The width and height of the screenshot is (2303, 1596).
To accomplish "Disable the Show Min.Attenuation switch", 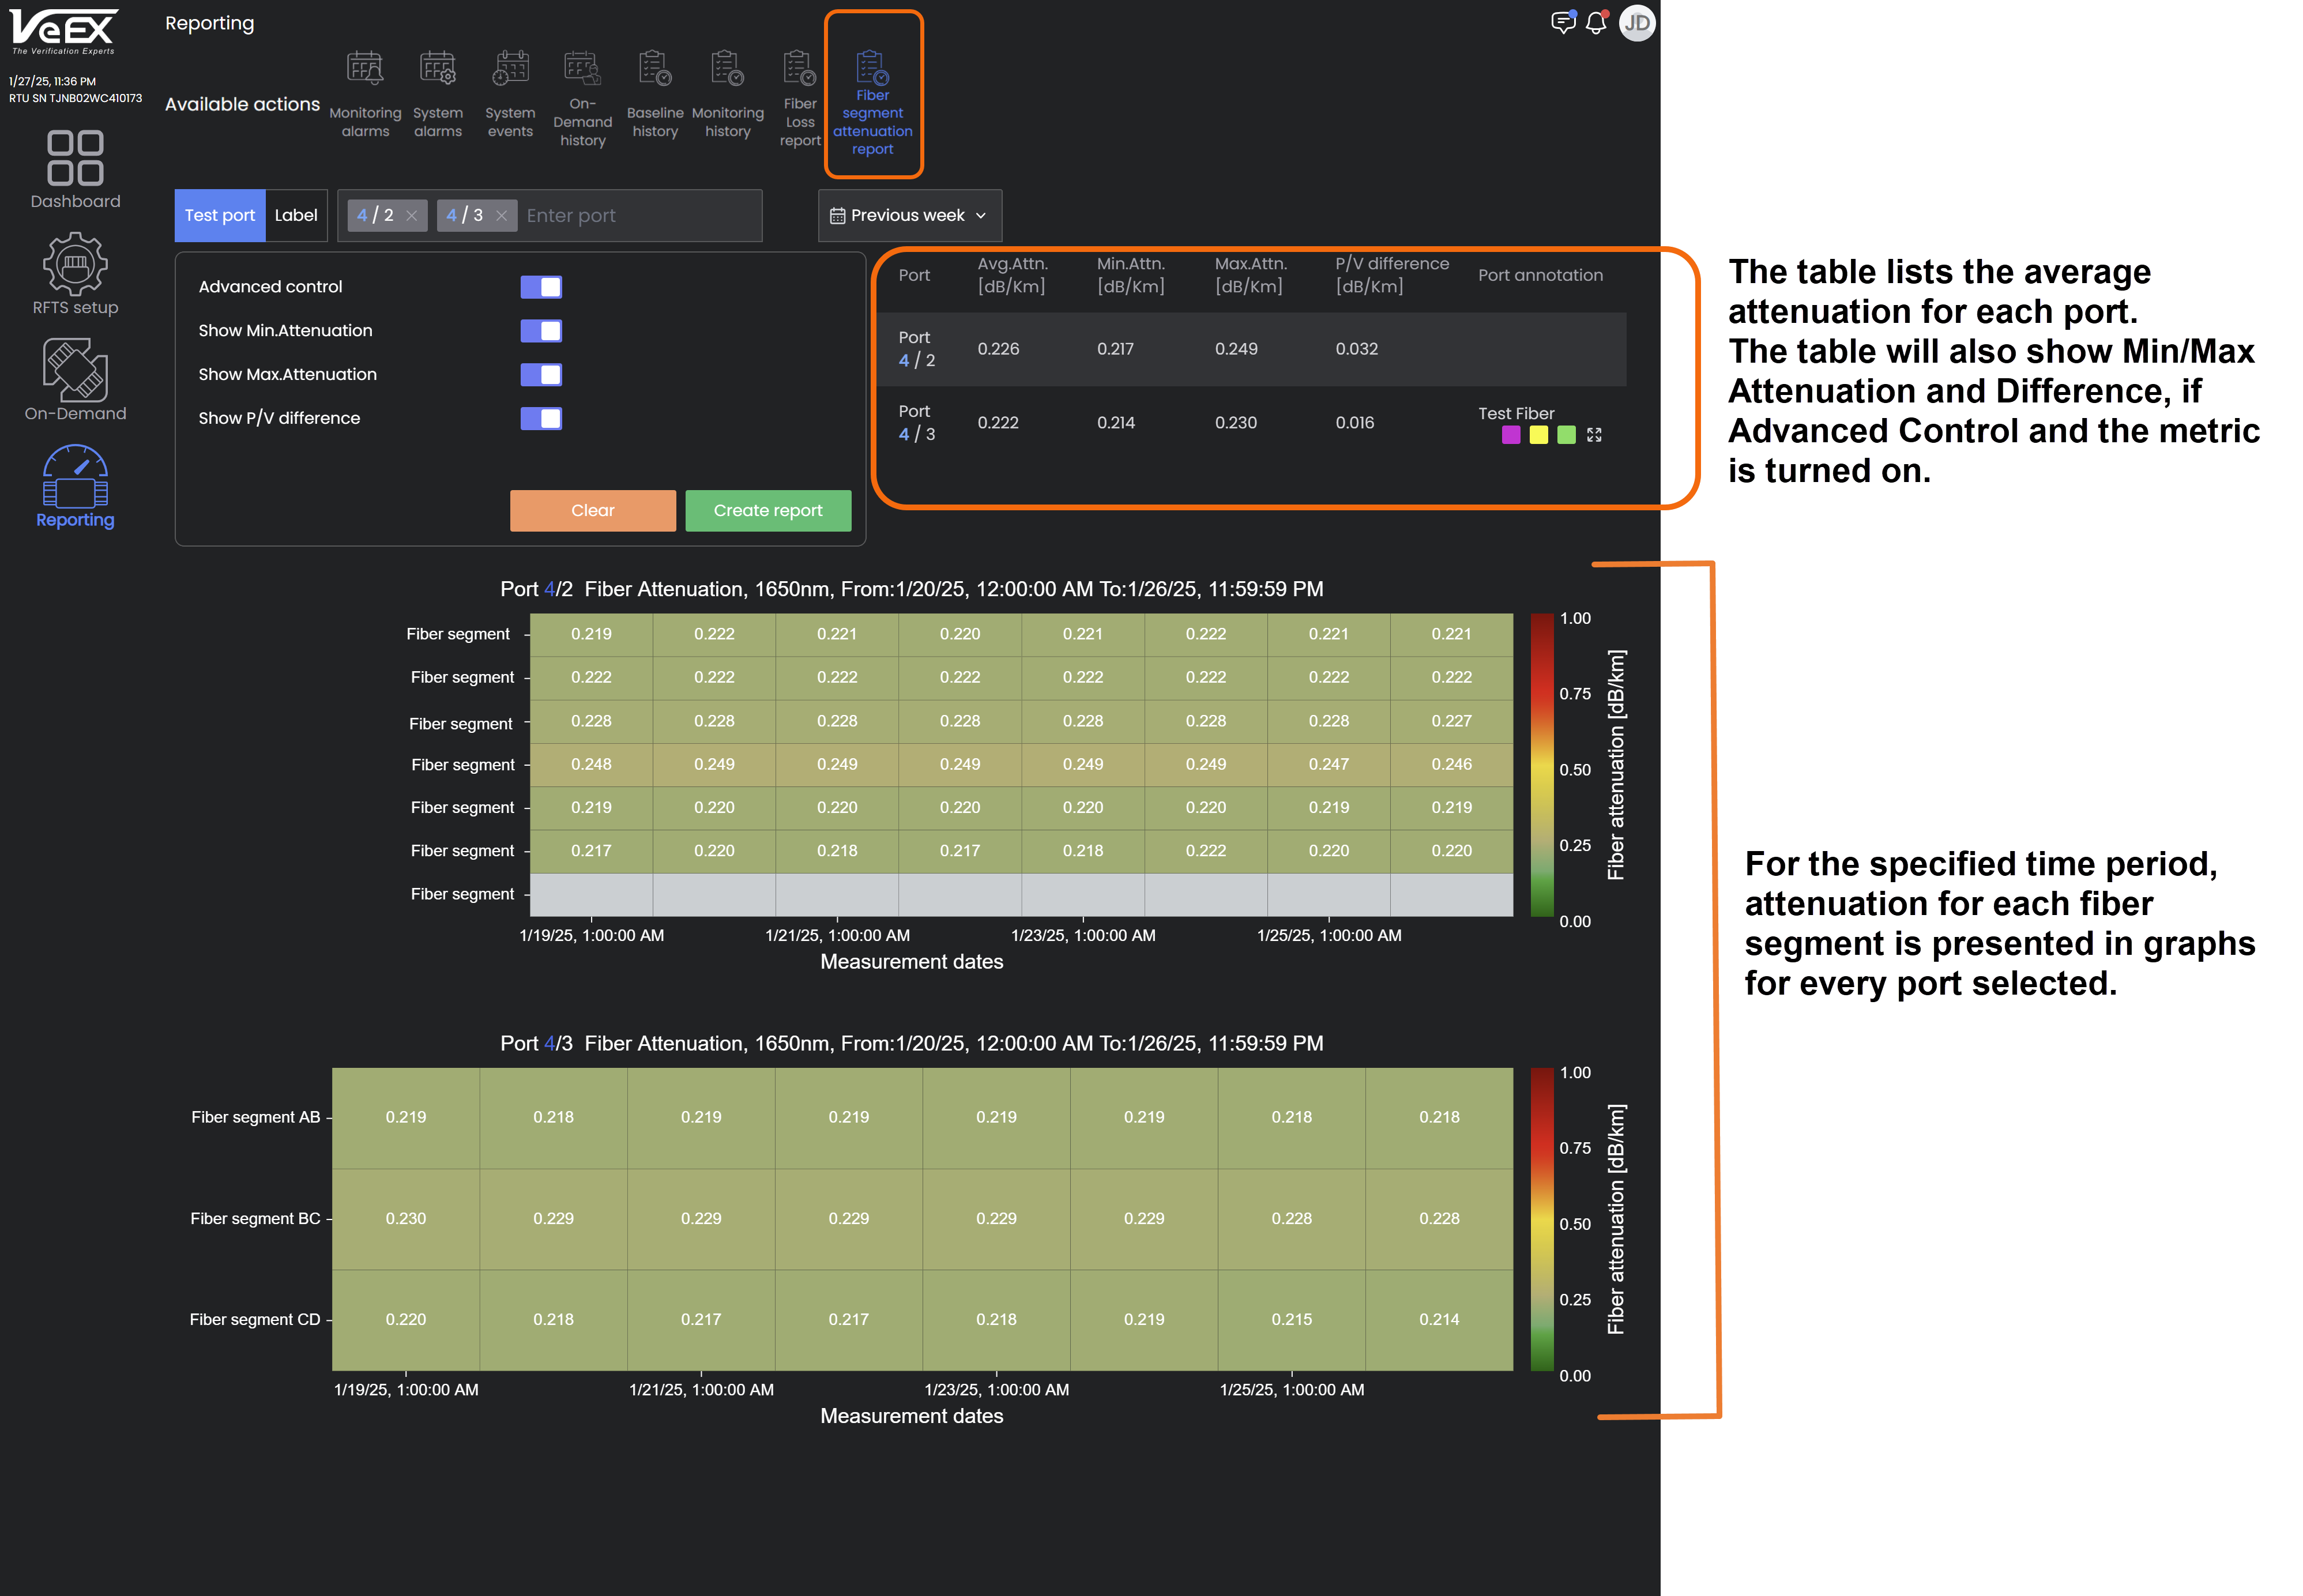I will [x=541, y=331].
